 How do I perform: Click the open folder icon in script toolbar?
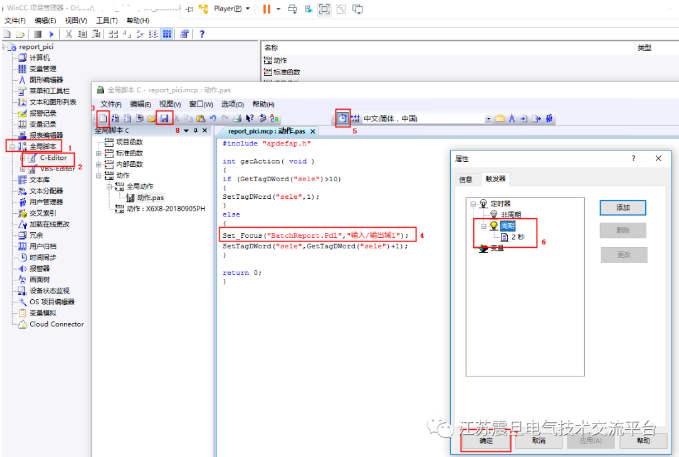pos(151,118)
